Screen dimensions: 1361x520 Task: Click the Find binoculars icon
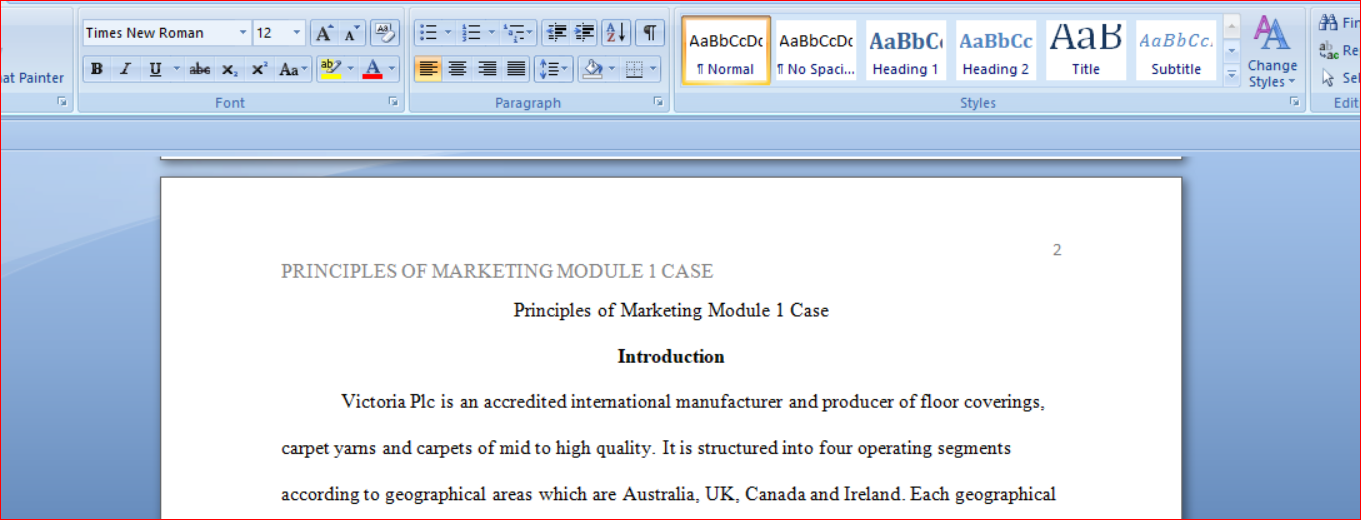pos(1329,23)
